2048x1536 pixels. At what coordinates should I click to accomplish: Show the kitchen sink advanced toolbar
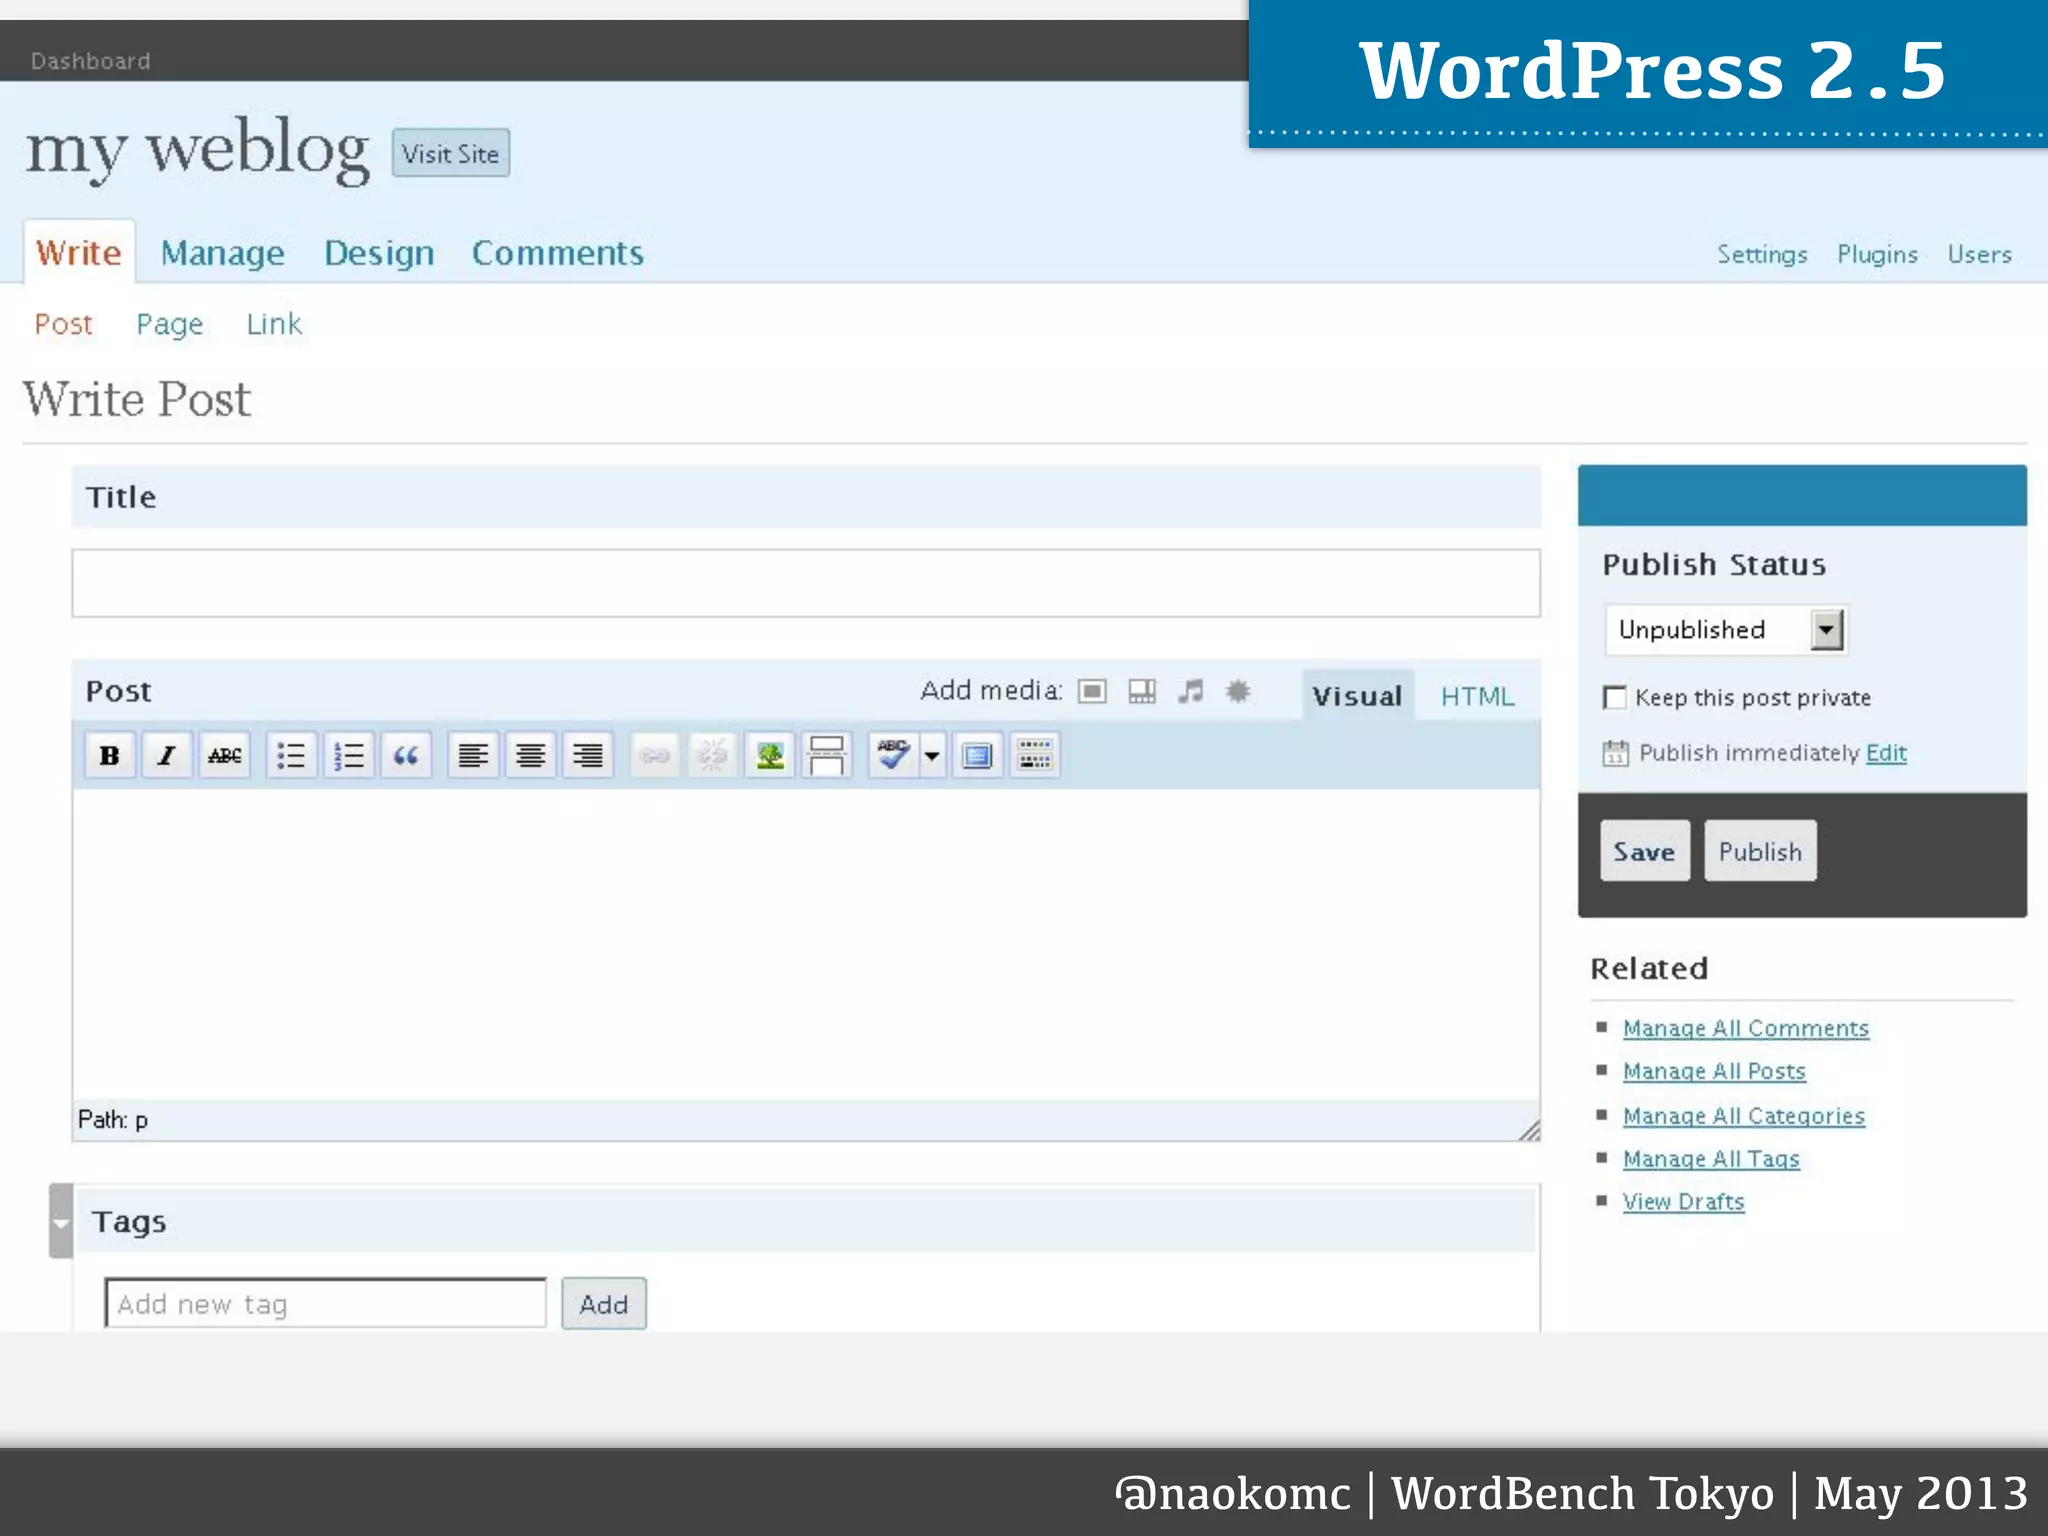[x=1034, y=755]
